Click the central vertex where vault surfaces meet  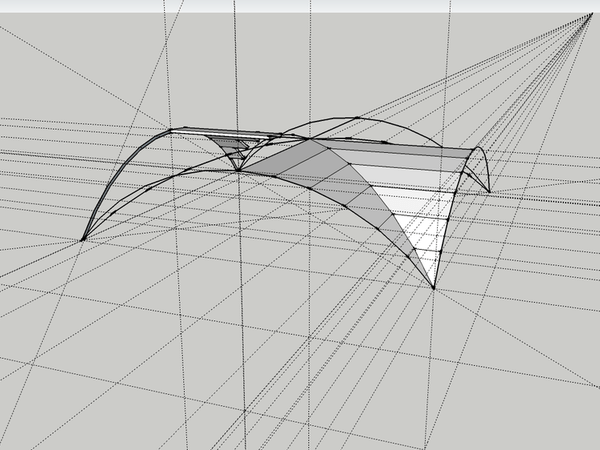pyautogui.click(x=238, y=171)
